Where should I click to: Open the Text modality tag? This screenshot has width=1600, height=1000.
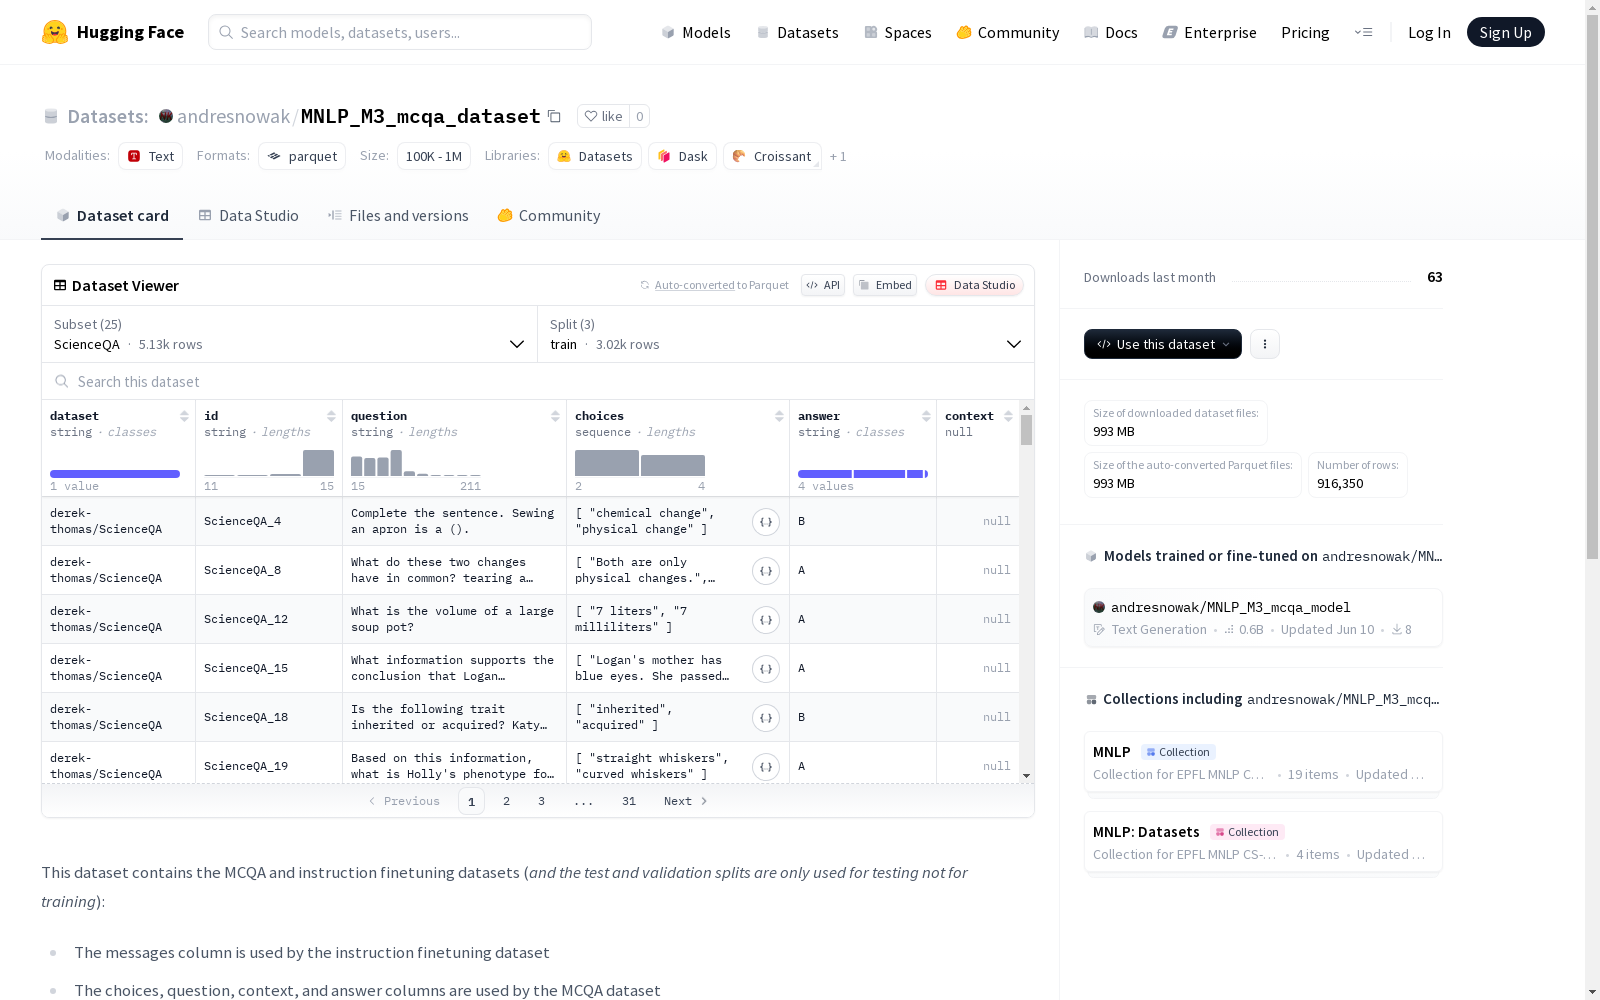click(x=150, y=156)
